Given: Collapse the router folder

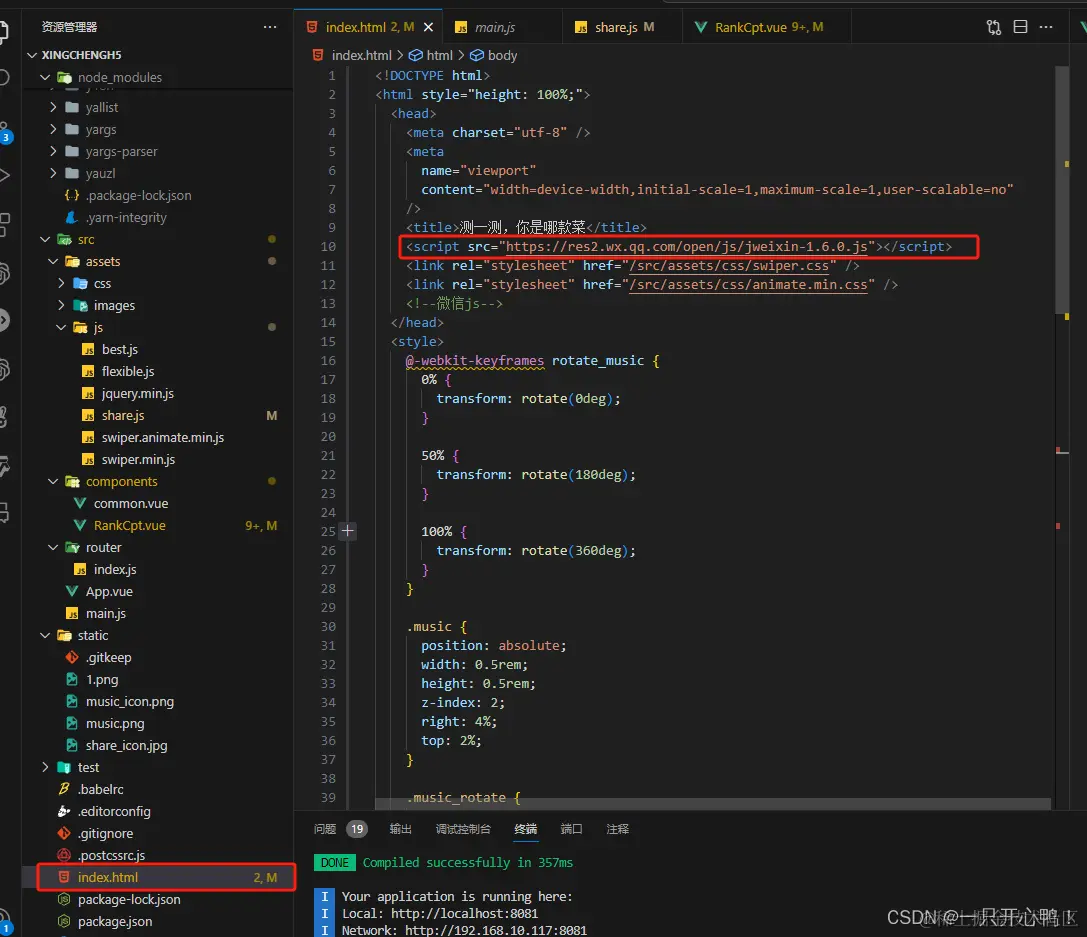Looking at the screenshot, I should pos(53,548).
